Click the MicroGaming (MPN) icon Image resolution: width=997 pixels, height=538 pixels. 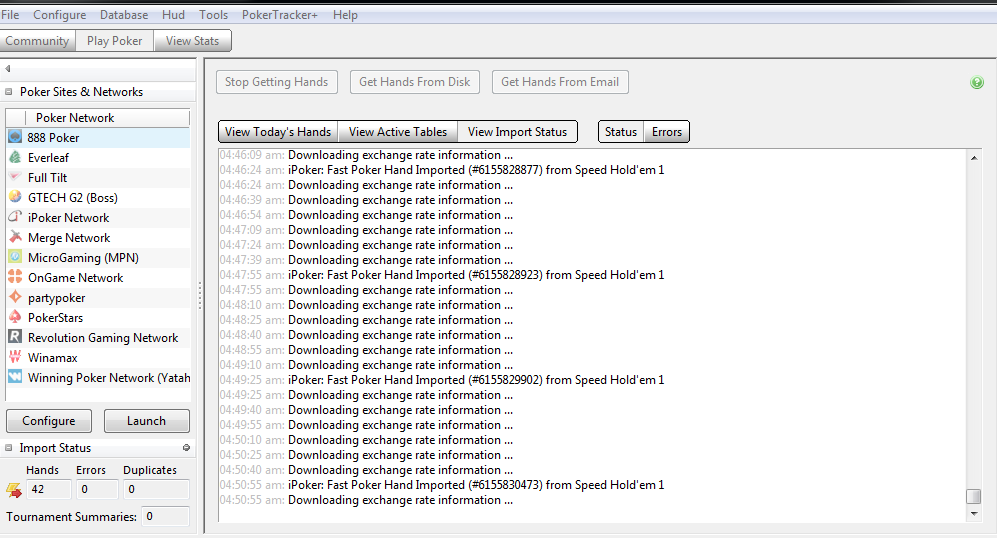tap(15, 258)
